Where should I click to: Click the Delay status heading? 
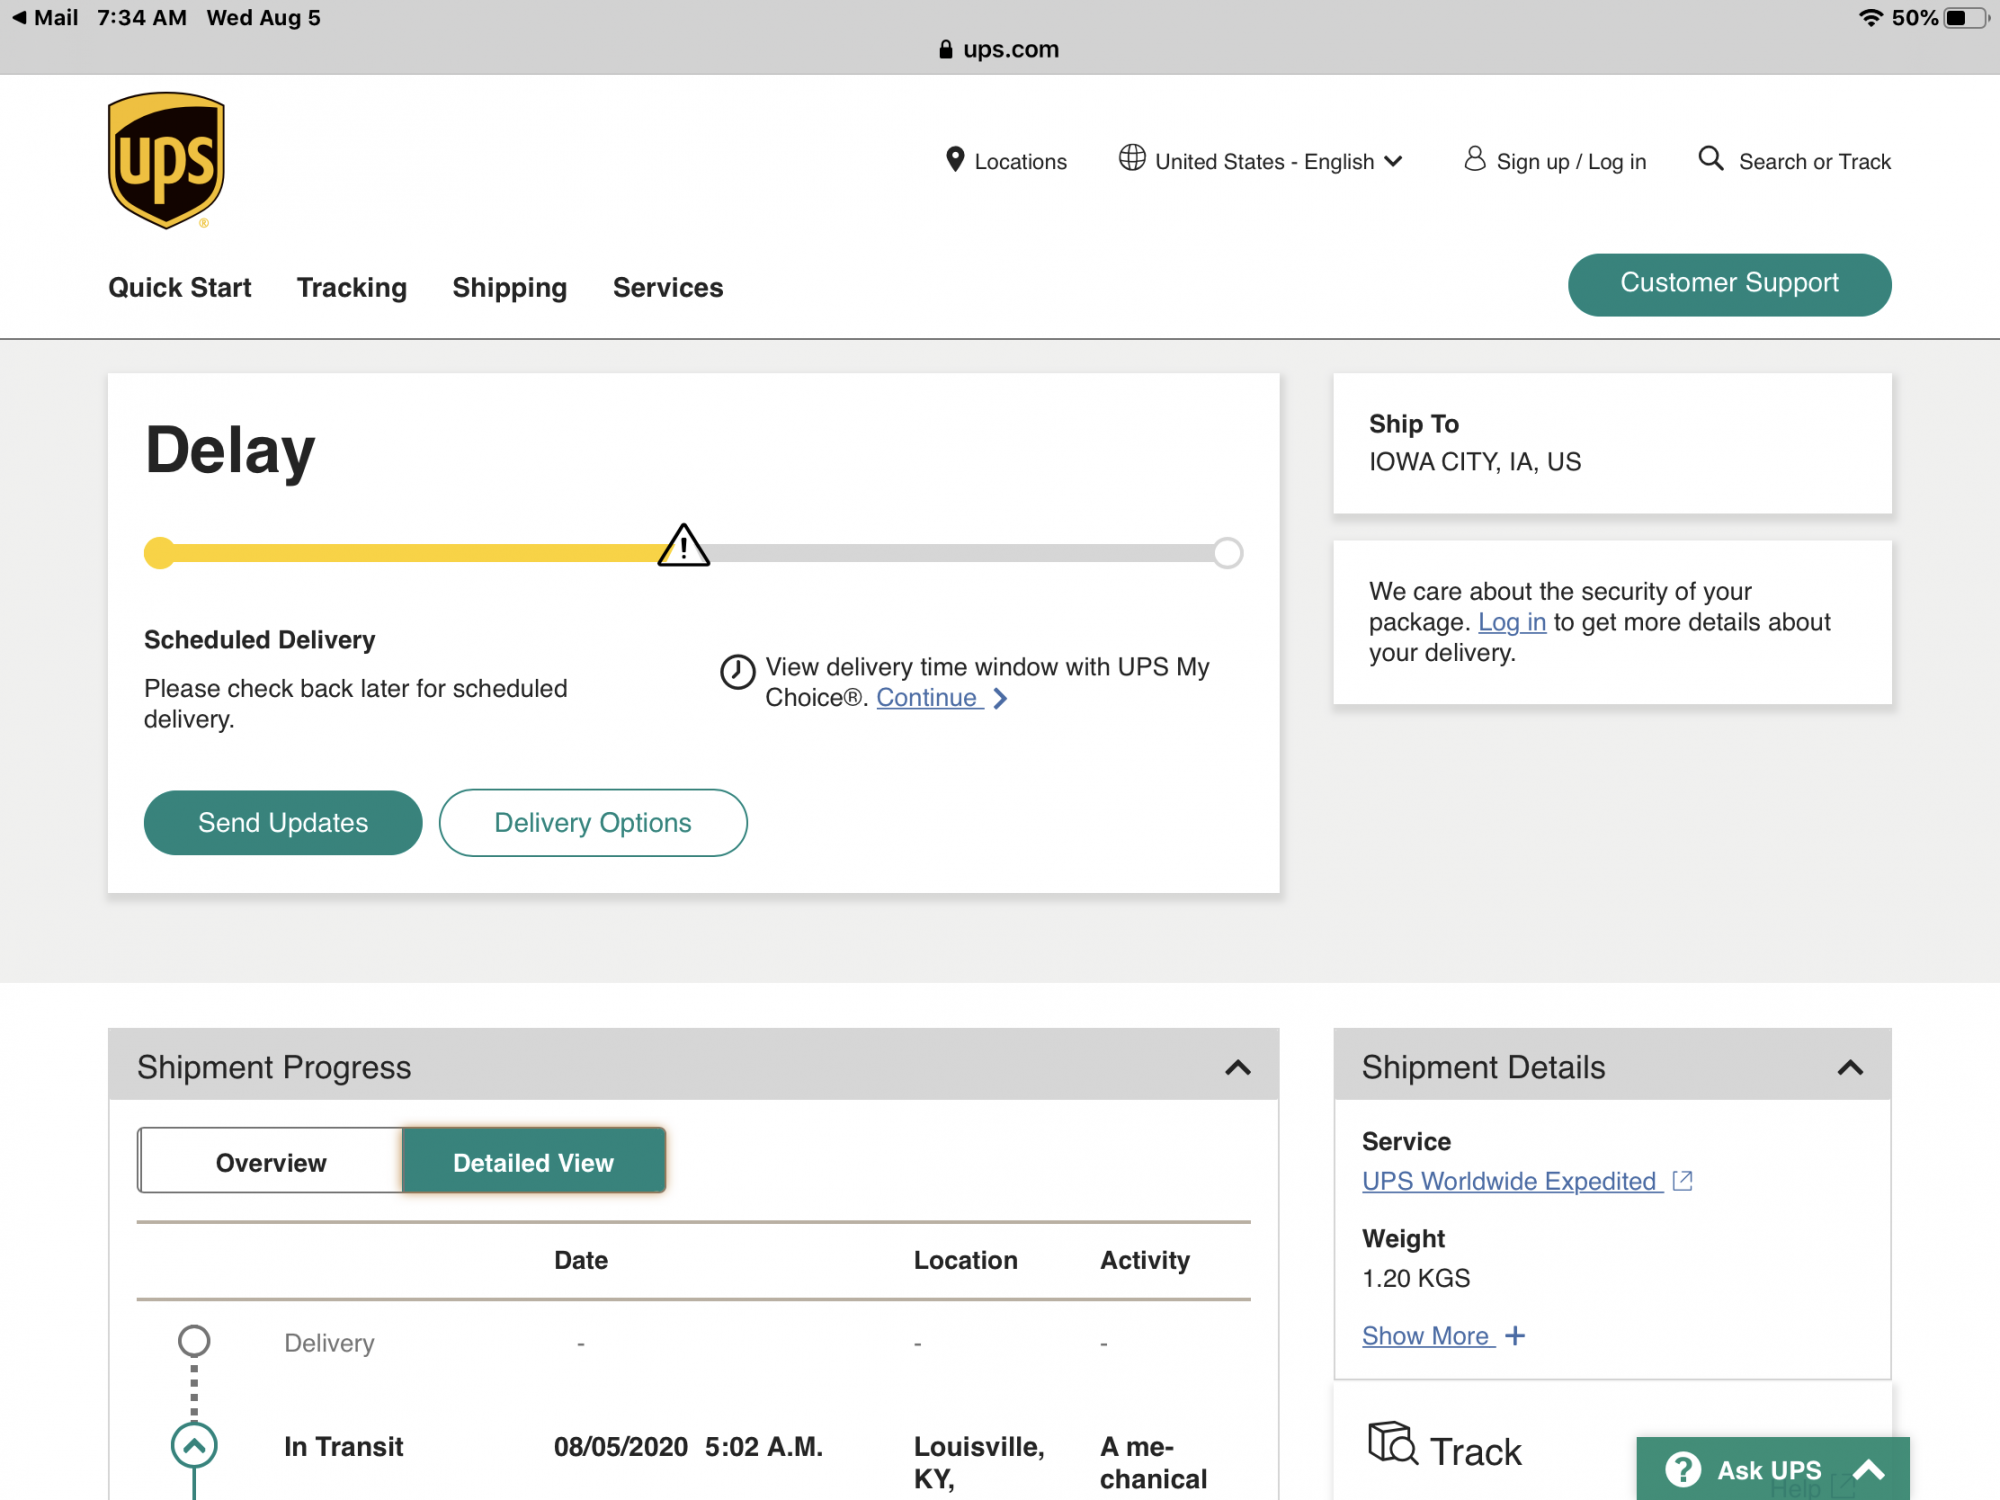coord(230,450)
